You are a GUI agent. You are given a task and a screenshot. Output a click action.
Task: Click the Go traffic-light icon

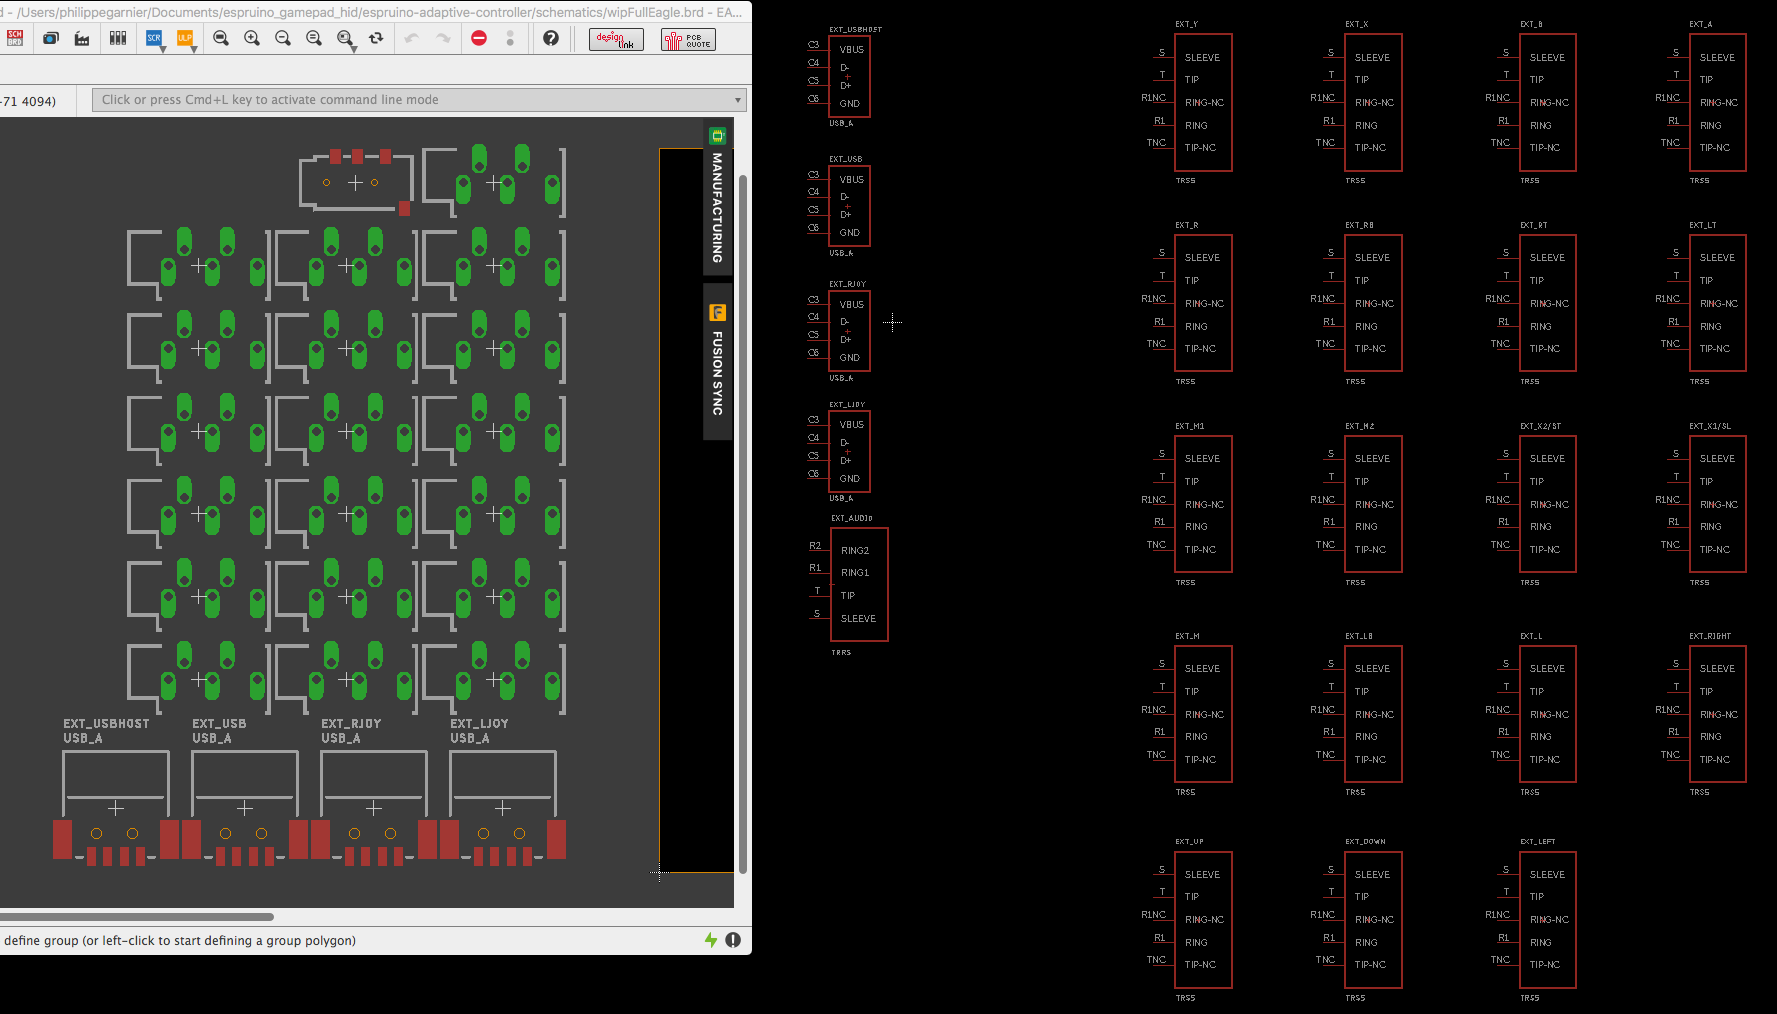click(510, 38)
